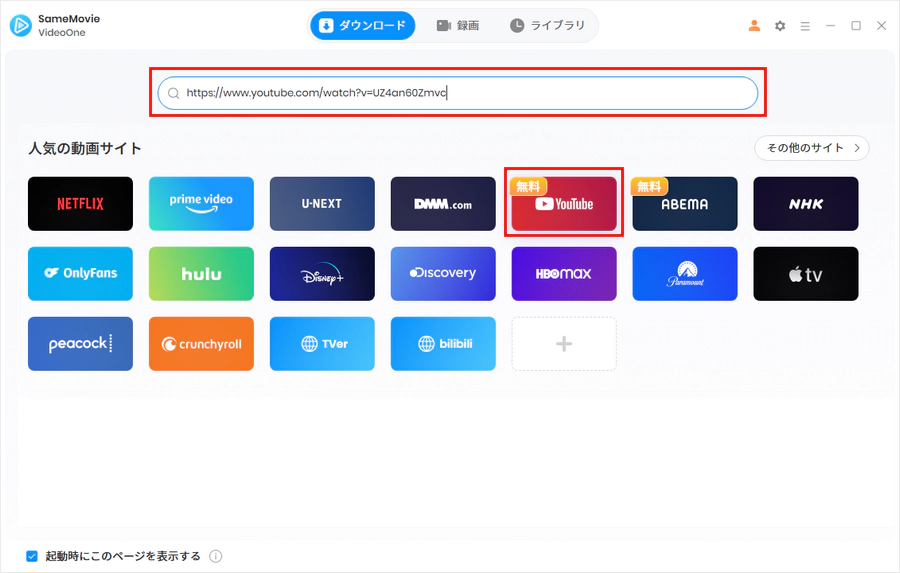Screen dimensions: 900x573
Task: Click the URL search input field
Action: coord(457,93)
